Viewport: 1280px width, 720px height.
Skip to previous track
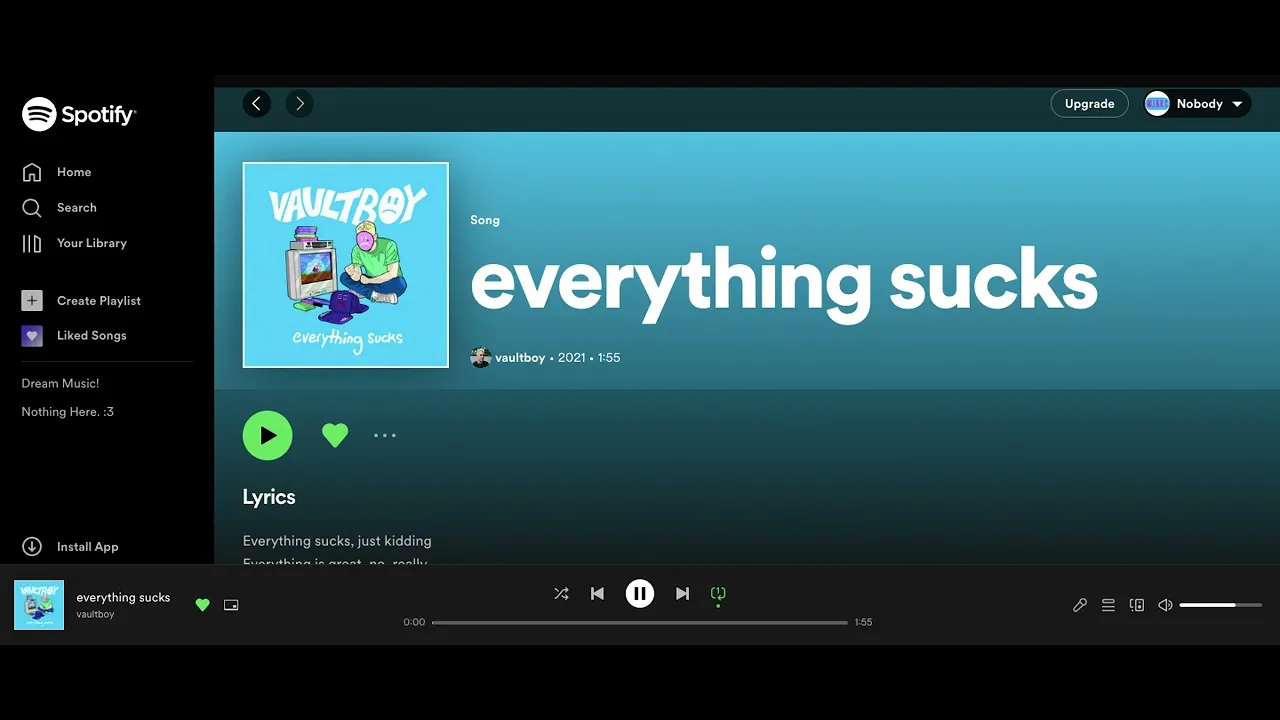597,594
